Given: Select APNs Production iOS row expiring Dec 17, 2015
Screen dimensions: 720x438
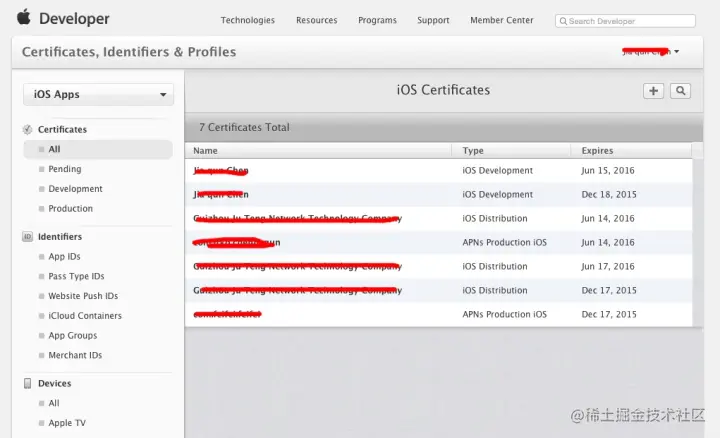Looking at the screenshot, I should coord(439,314).
